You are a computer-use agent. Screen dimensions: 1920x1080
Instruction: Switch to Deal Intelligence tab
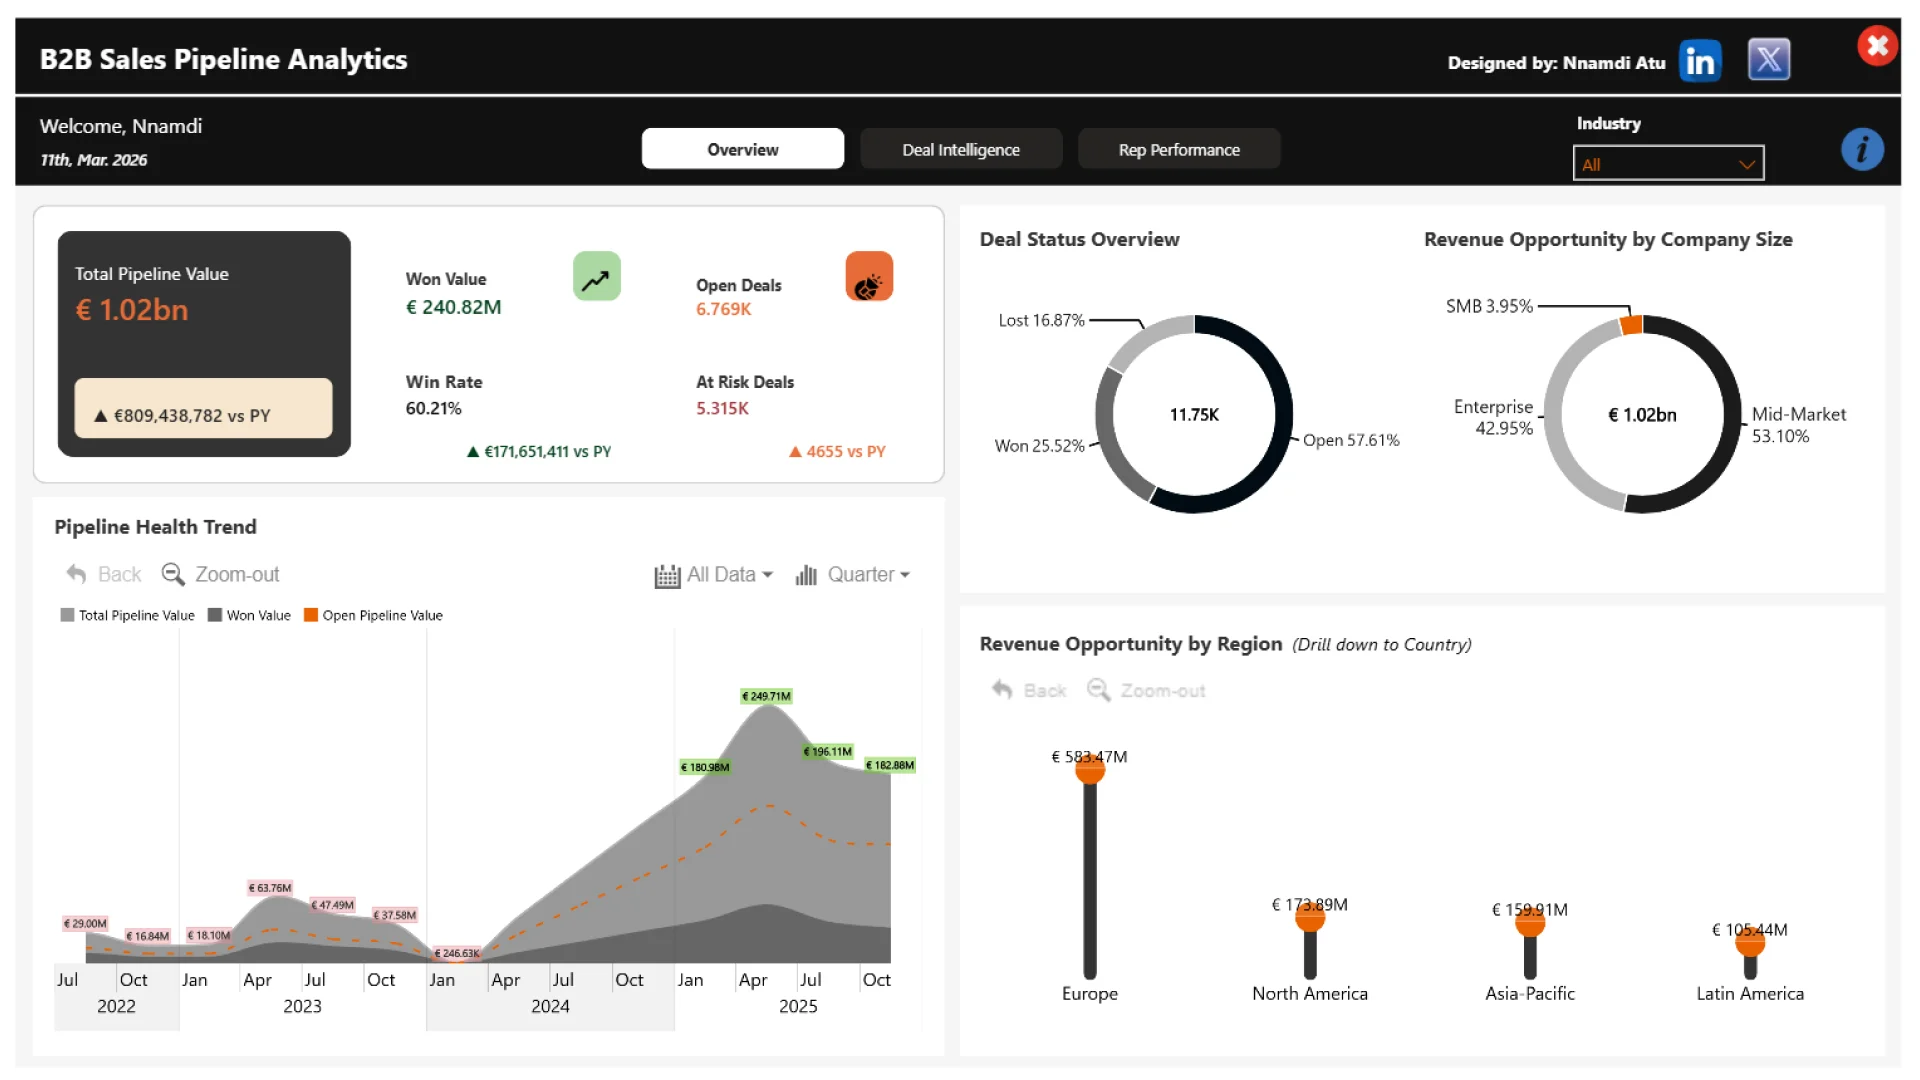coord(960,149)
